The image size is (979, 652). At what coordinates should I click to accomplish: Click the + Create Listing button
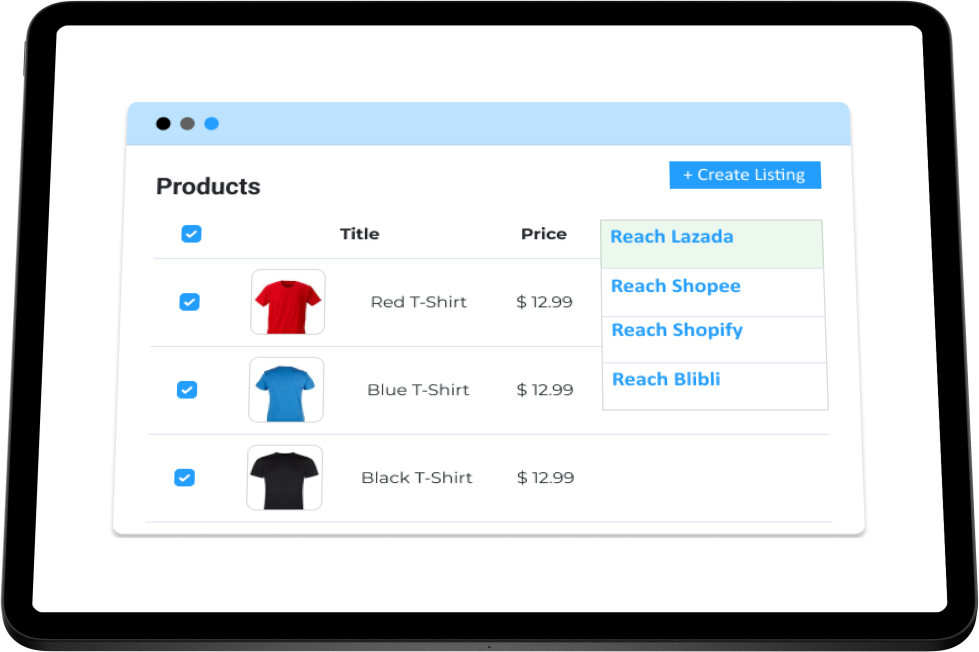click(745, 175)
